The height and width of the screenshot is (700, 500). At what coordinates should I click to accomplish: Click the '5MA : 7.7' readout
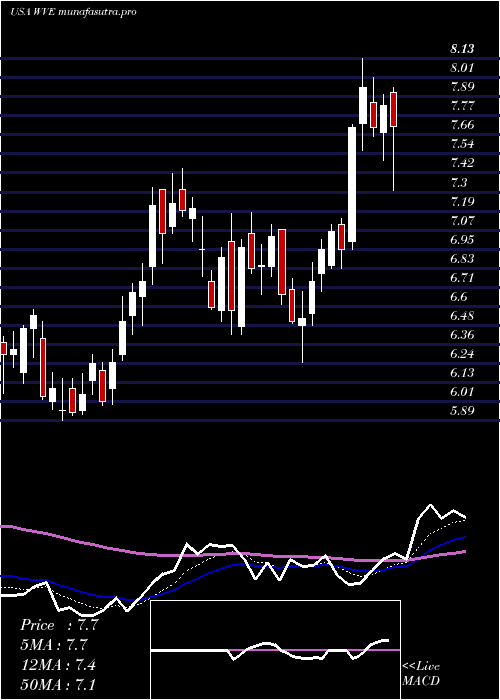pyautogui.click(x=54, y=645)
